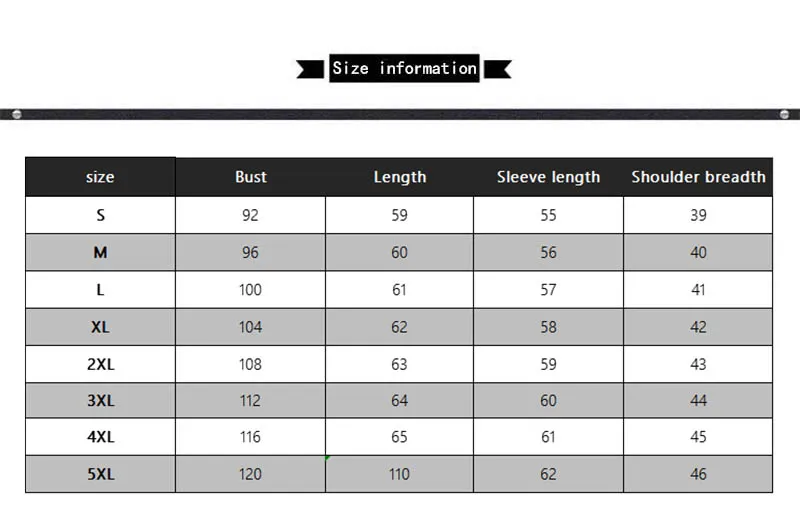This screenshot has width=800, height=520.
Task: Click the right rivet on divider bar
Action: tap(785, 114)
